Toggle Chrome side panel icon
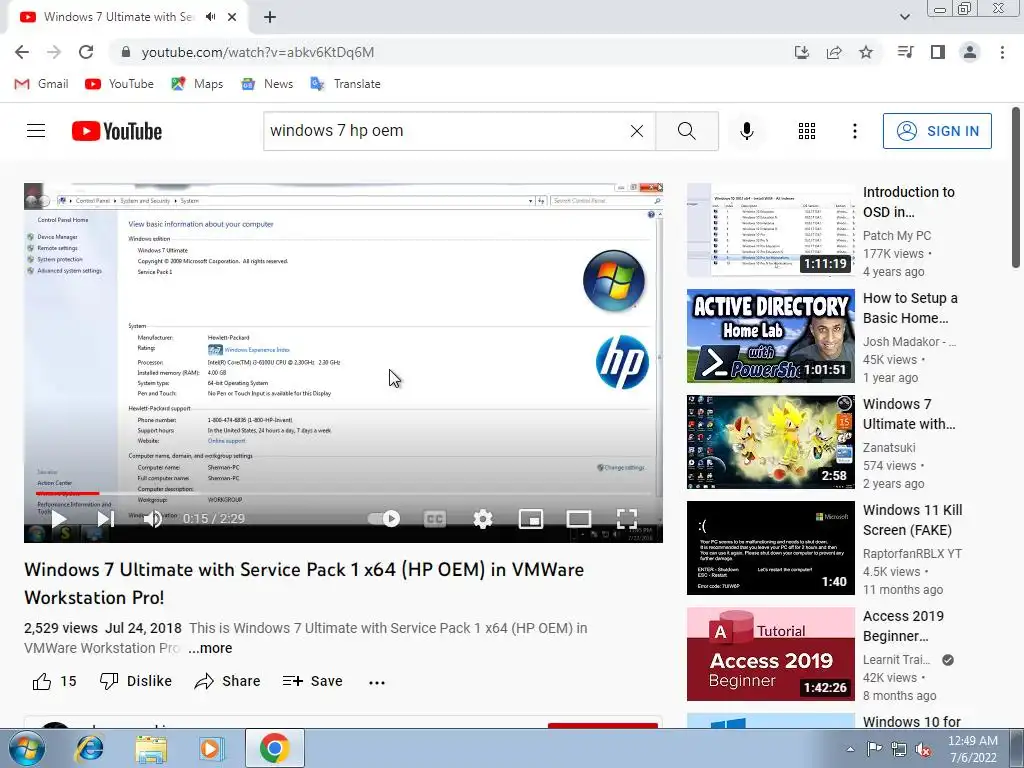This screenshot has height=768, width=1024. pos(938,52)
